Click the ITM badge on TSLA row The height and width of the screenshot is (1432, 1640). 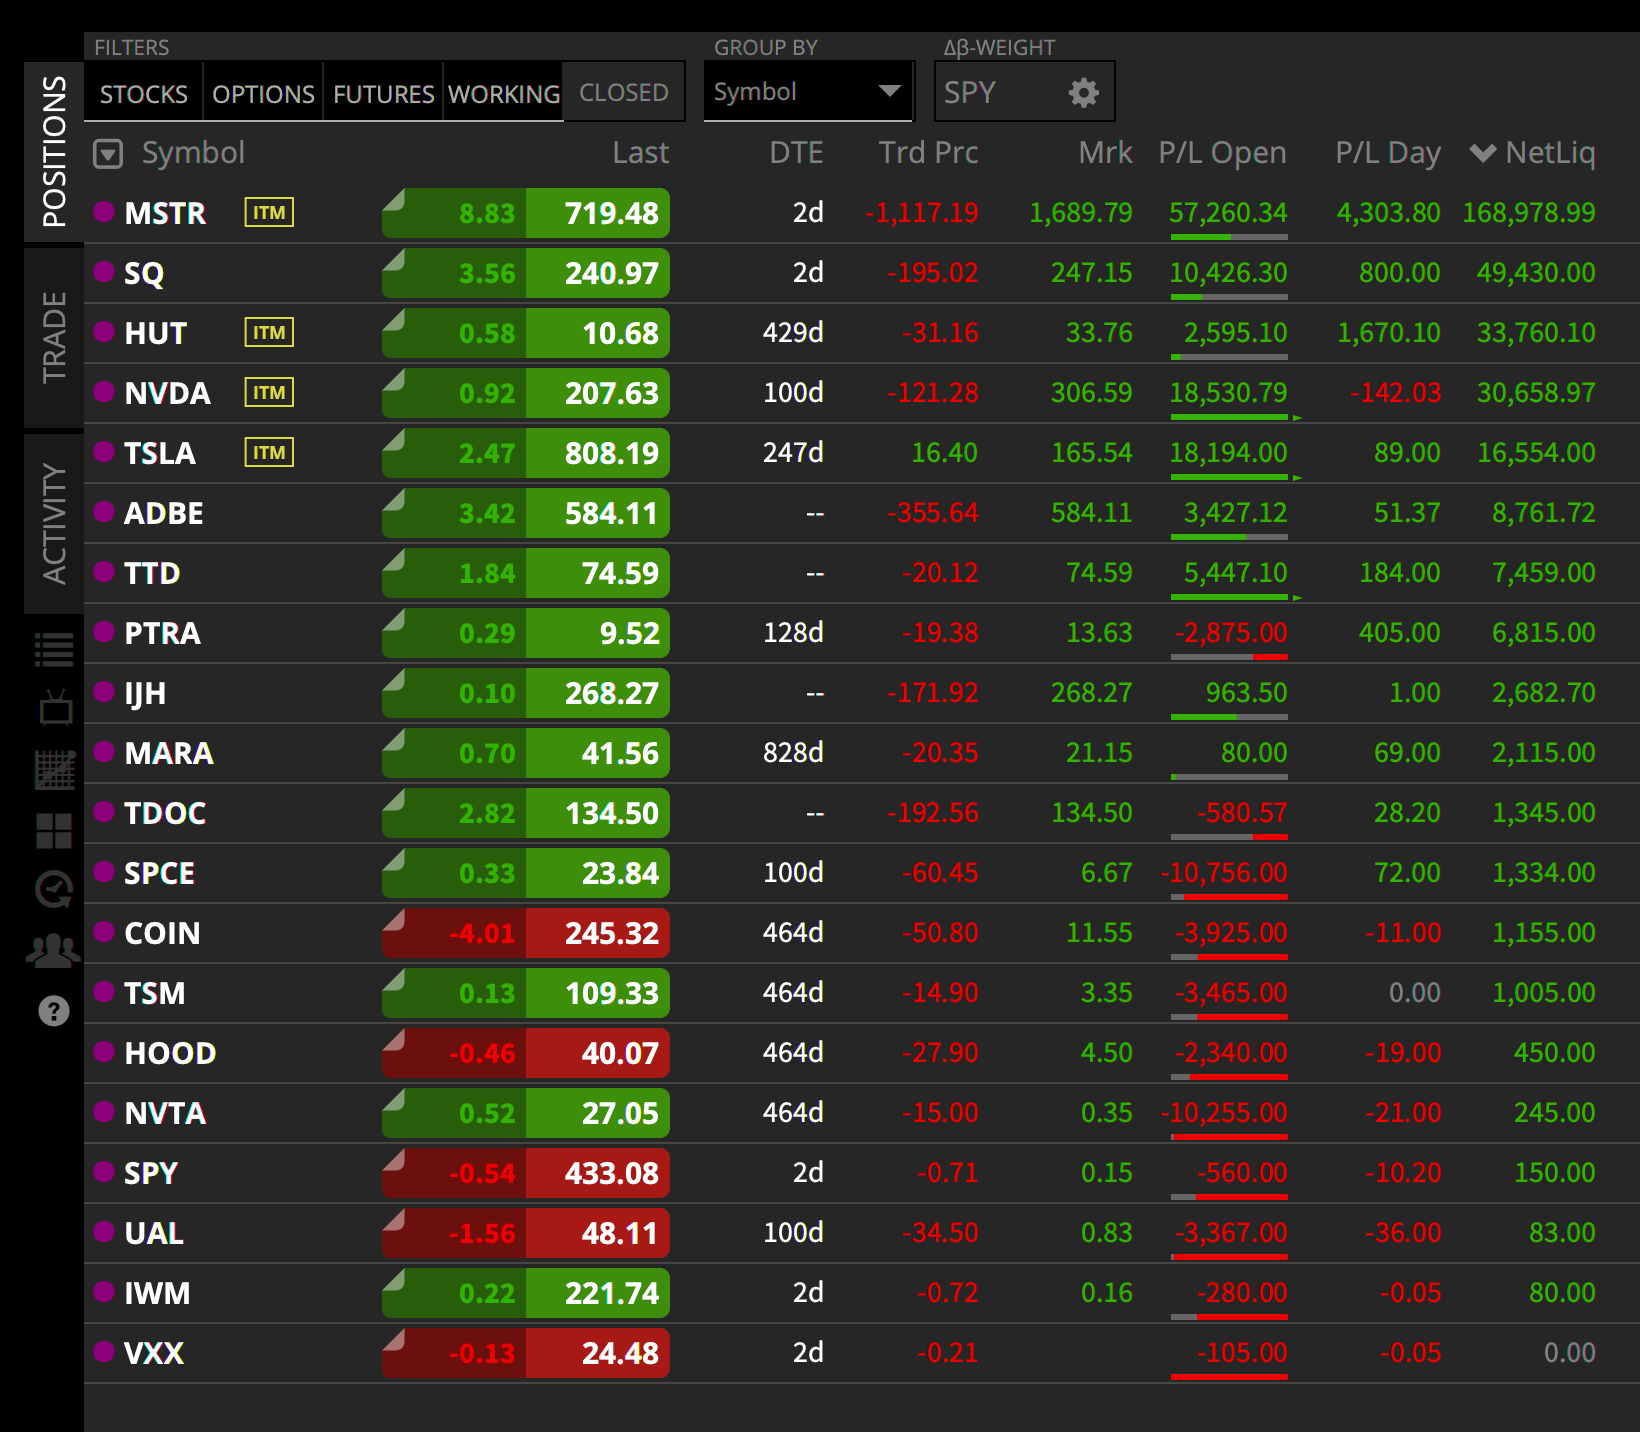pyautogui.click(x=269, y=452)
